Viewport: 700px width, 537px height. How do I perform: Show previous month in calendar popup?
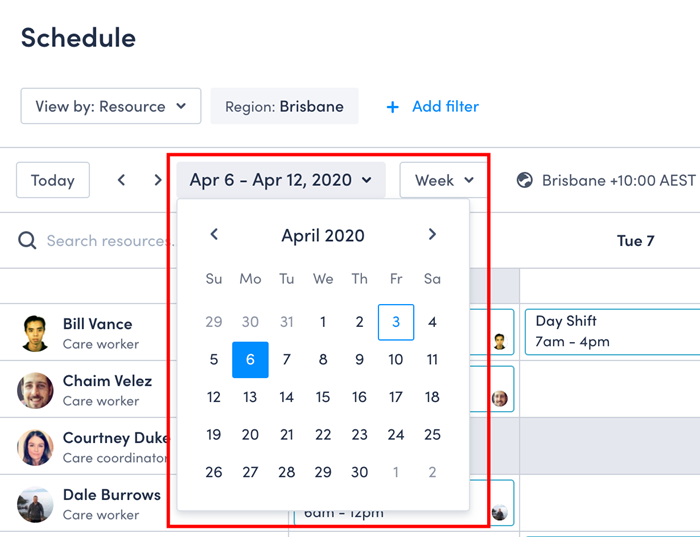pos(214,234)
